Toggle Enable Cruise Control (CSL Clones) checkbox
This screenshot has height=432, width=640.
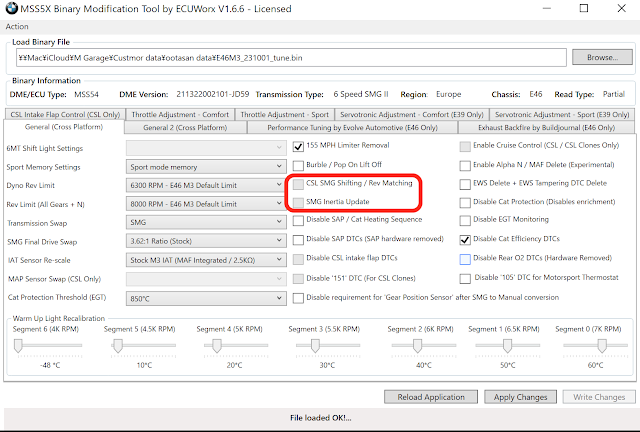pos(465,146)
